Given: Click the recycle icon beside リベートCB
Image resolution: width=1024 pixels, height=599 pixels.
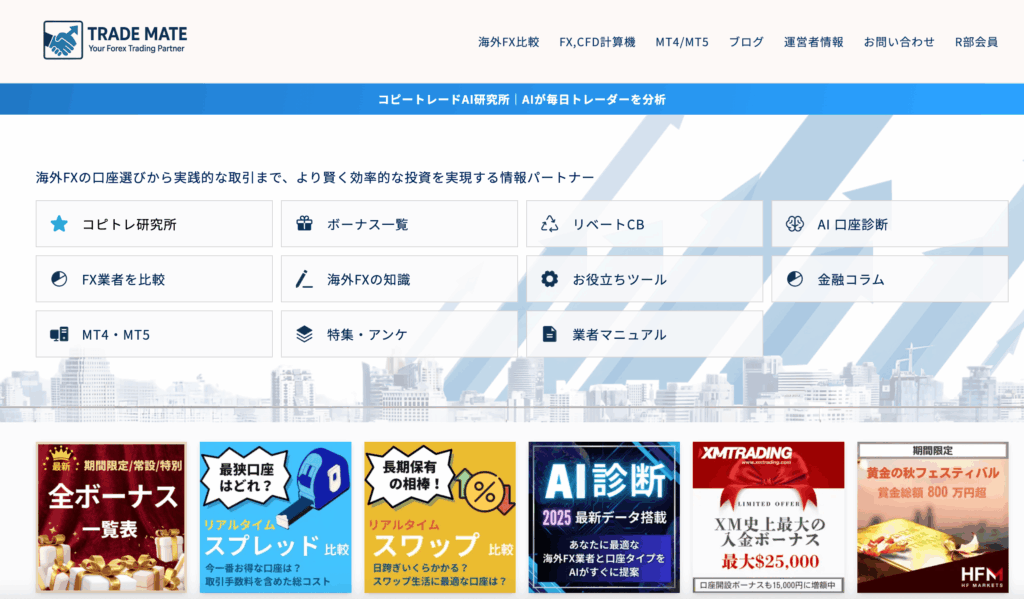Looking at the screenshot, I should point(549,224).
